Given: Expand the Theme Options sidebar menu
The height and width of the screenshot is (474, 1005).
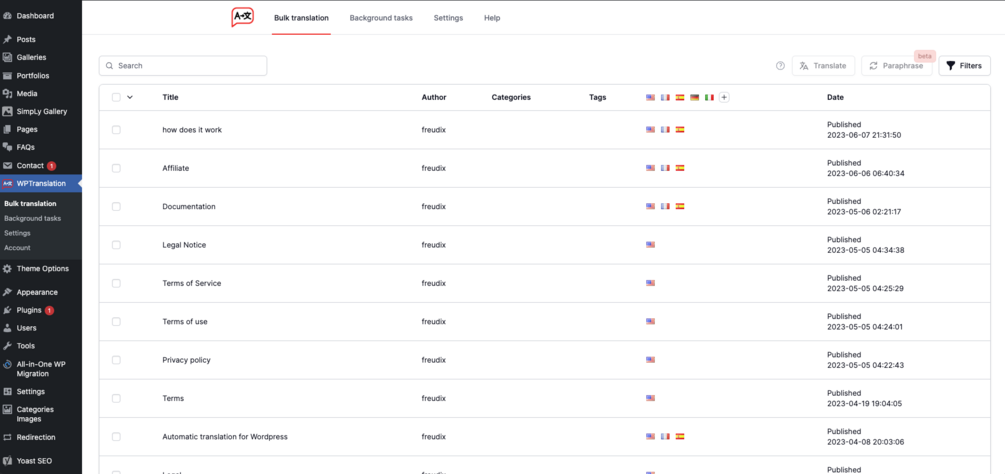Looking at the screenshot, I should pyautogui.click(x=8, y=269).
